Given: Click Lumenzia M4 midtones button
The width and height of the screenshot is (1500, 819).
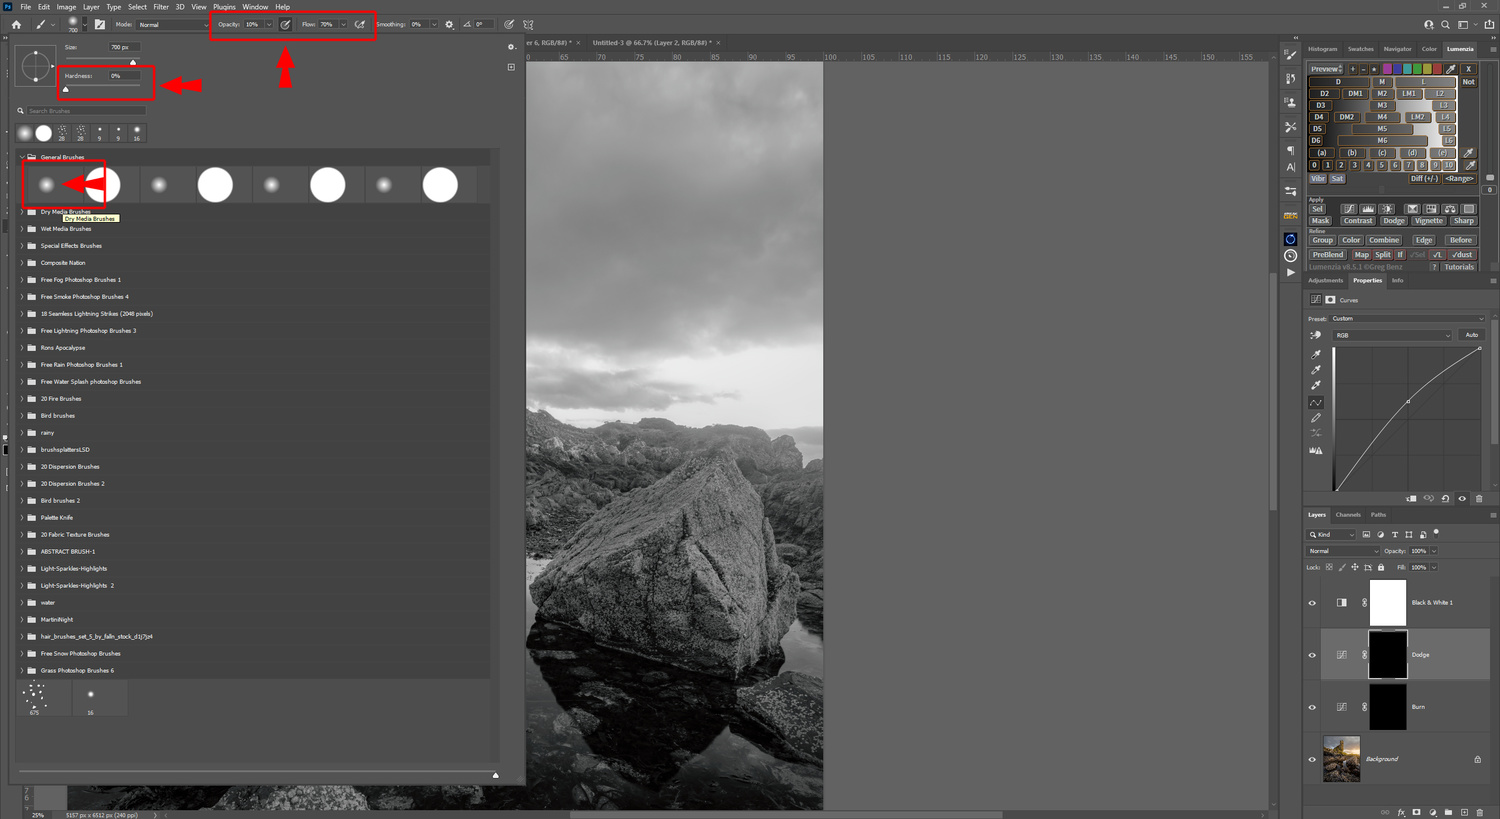Looking at the screenshot, I should click(x=1382, y=117).
